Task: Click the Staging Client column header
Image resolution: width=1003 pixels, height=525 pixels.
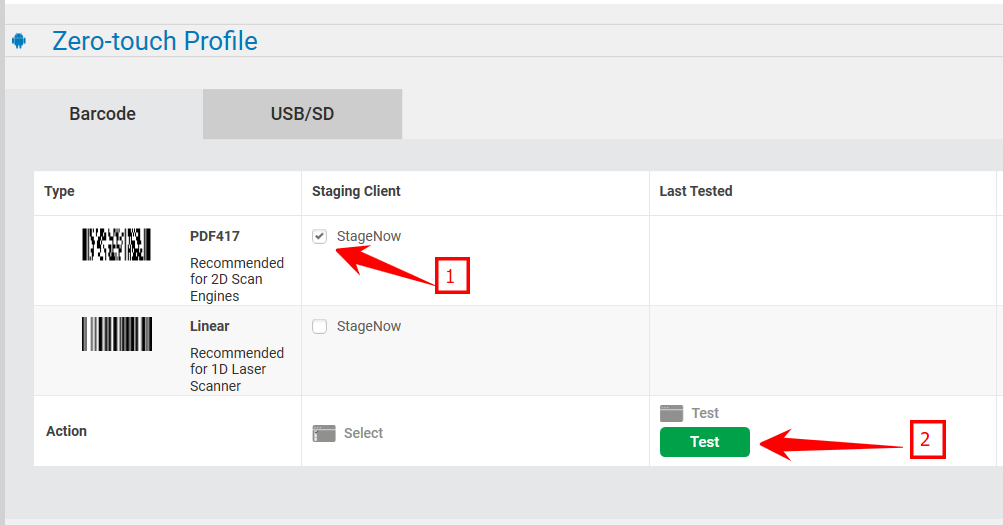Action: (356, 191)
